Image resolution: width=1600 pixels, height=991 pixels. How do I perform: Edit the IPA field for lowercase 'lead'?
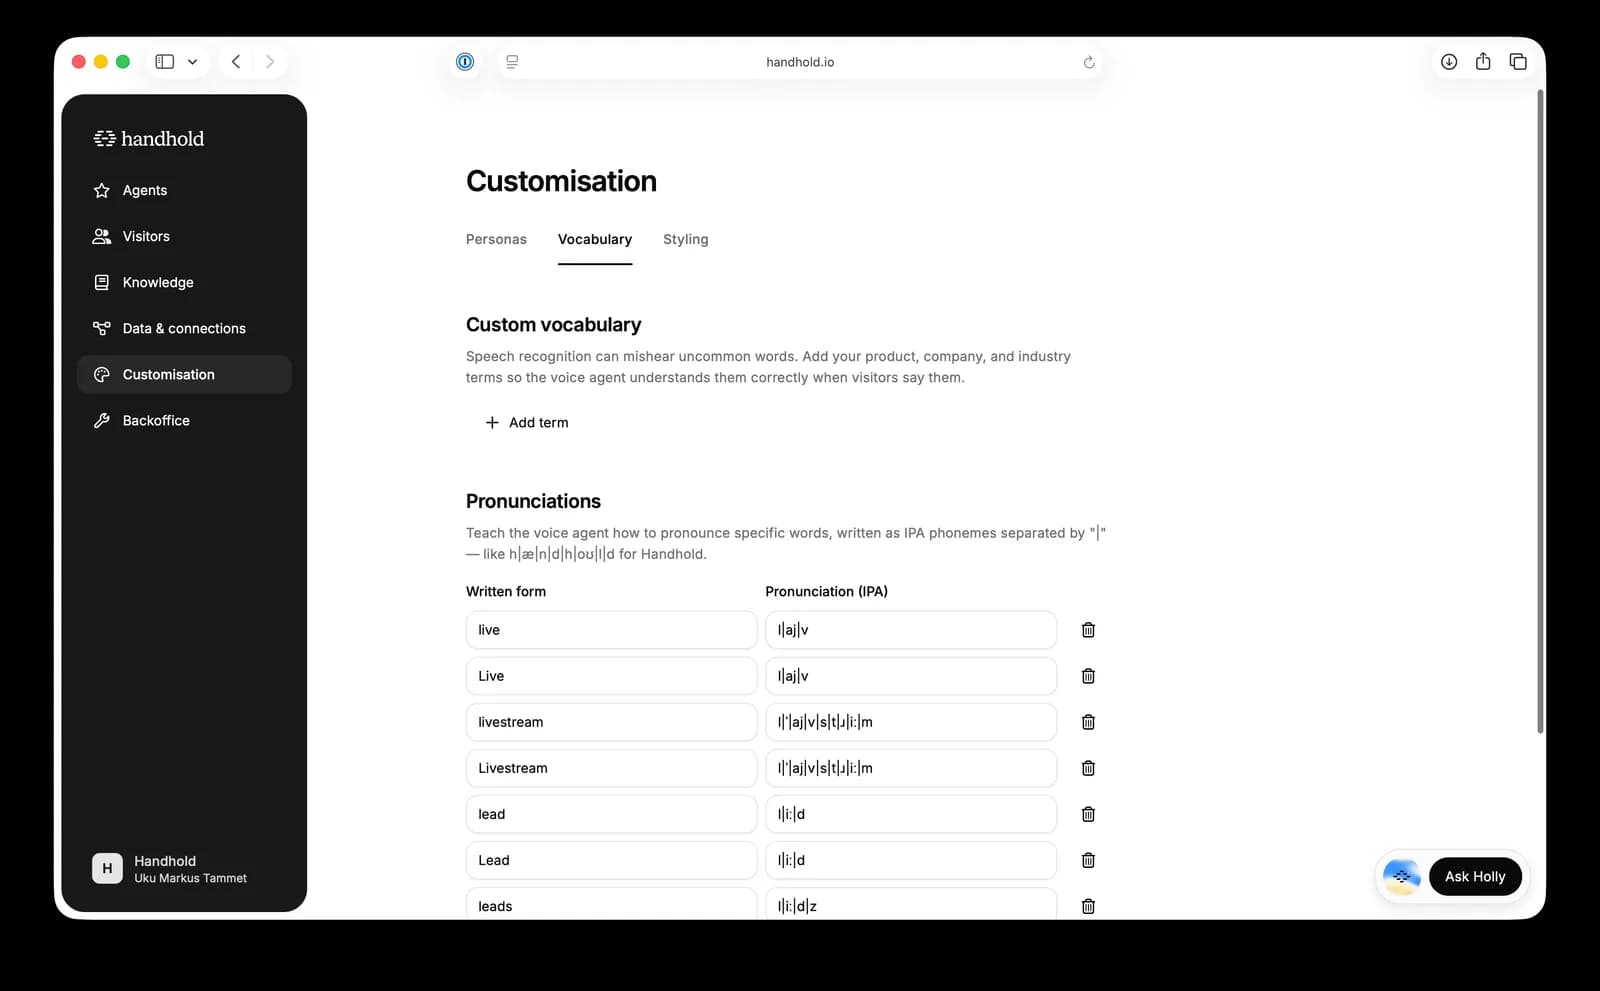pos(911,814)
